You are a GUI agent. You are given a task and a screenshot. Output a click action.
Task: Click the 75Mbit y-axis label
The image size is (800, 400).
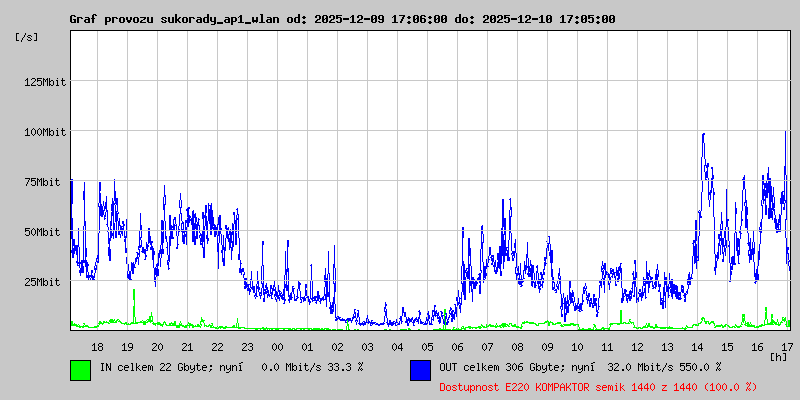pyautogui.click(x=42, y=182)
